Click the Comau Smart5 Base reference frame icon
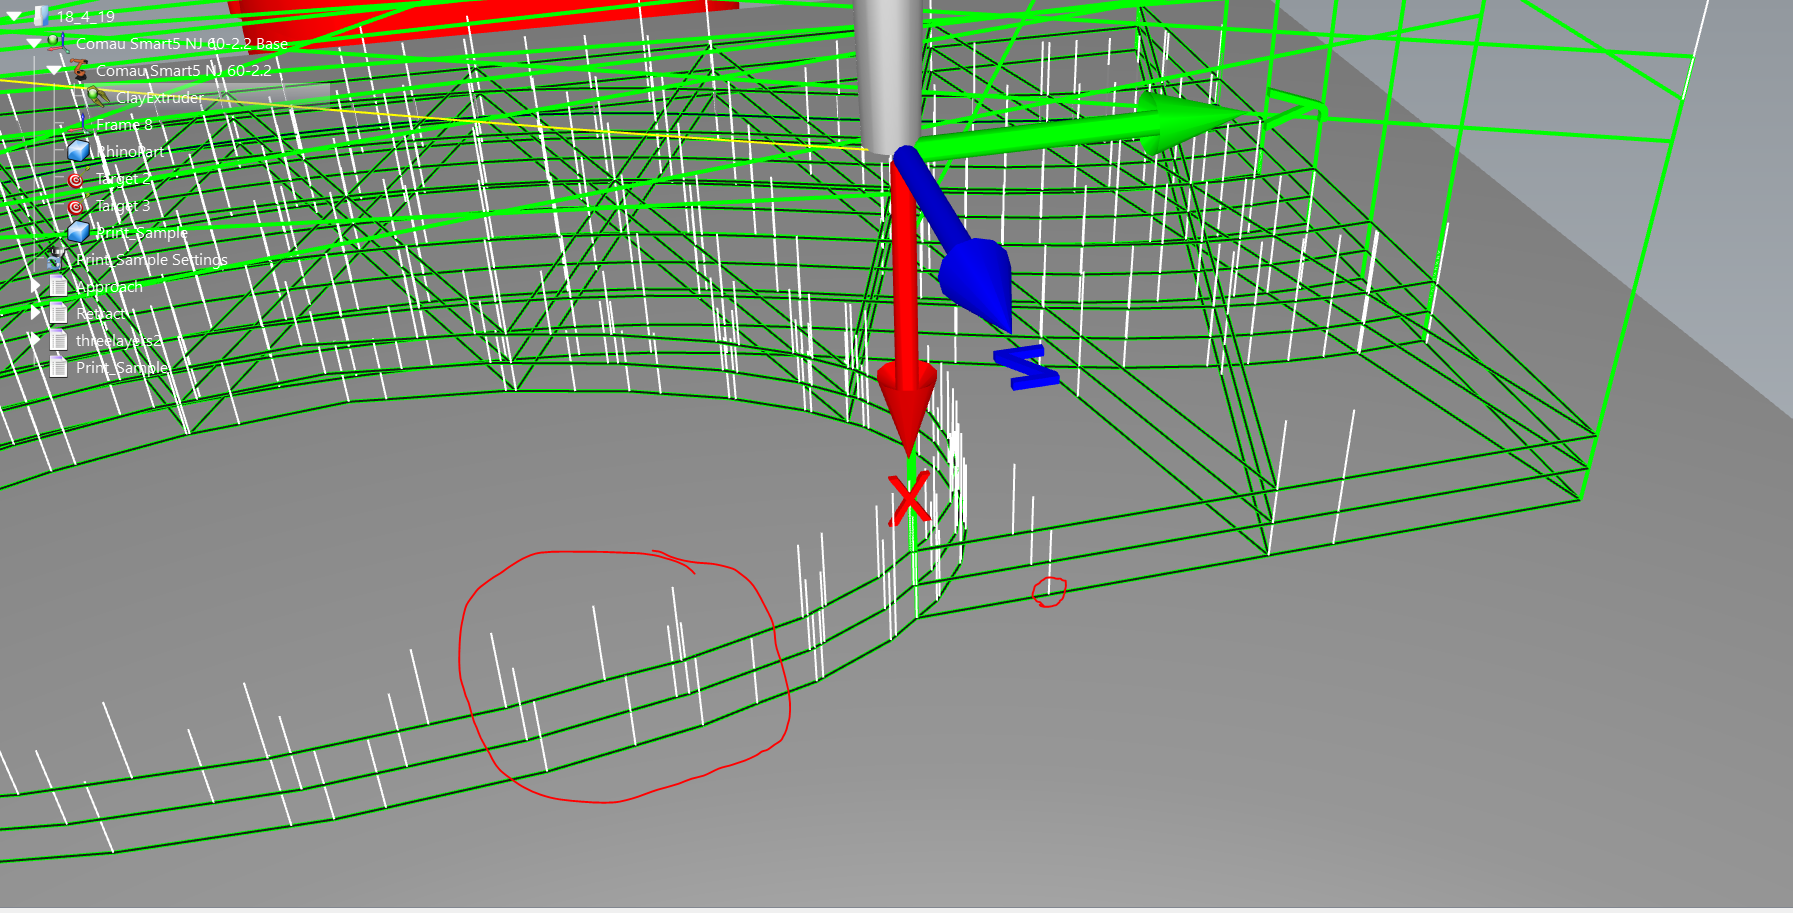The image size is (1793, 913). (57, 42)
